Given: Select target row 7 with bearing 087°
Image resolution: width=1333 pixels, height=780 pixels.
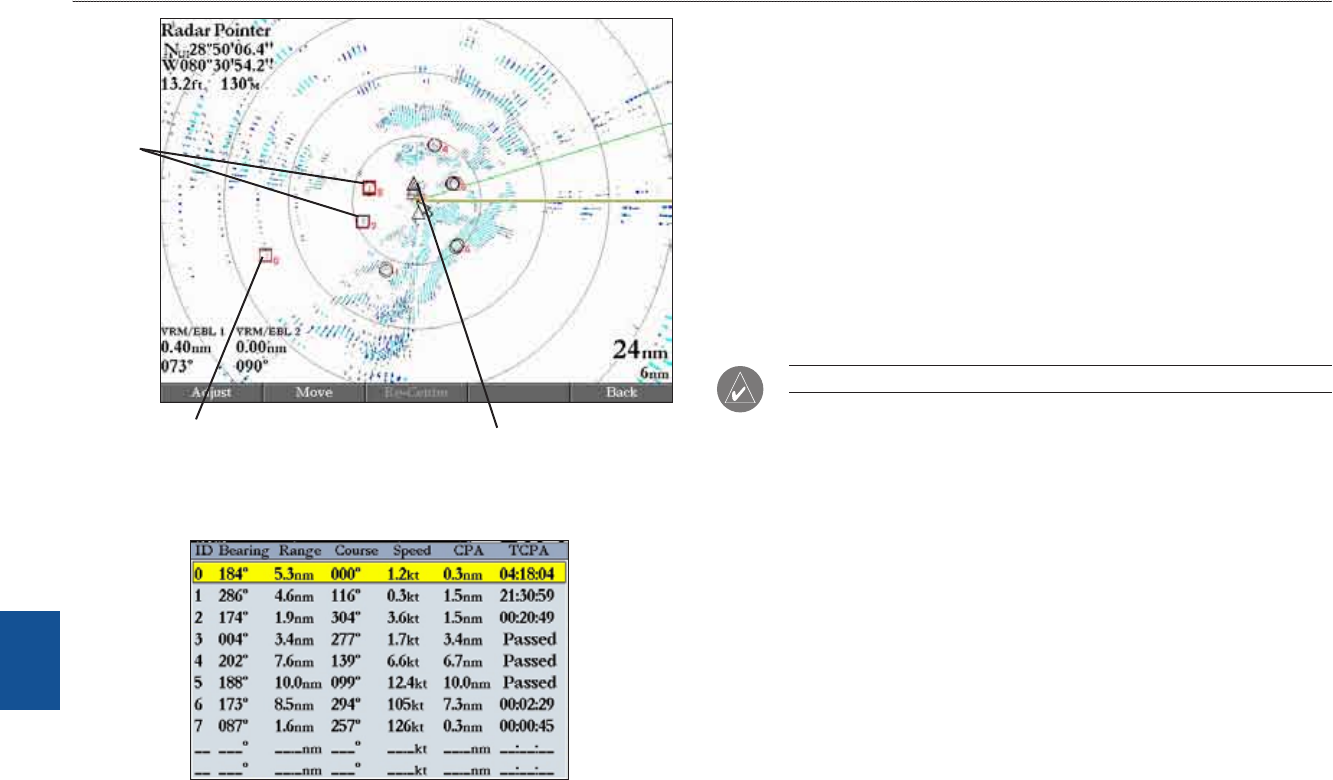Looking at the screenshot, I should tap(379, 726).
